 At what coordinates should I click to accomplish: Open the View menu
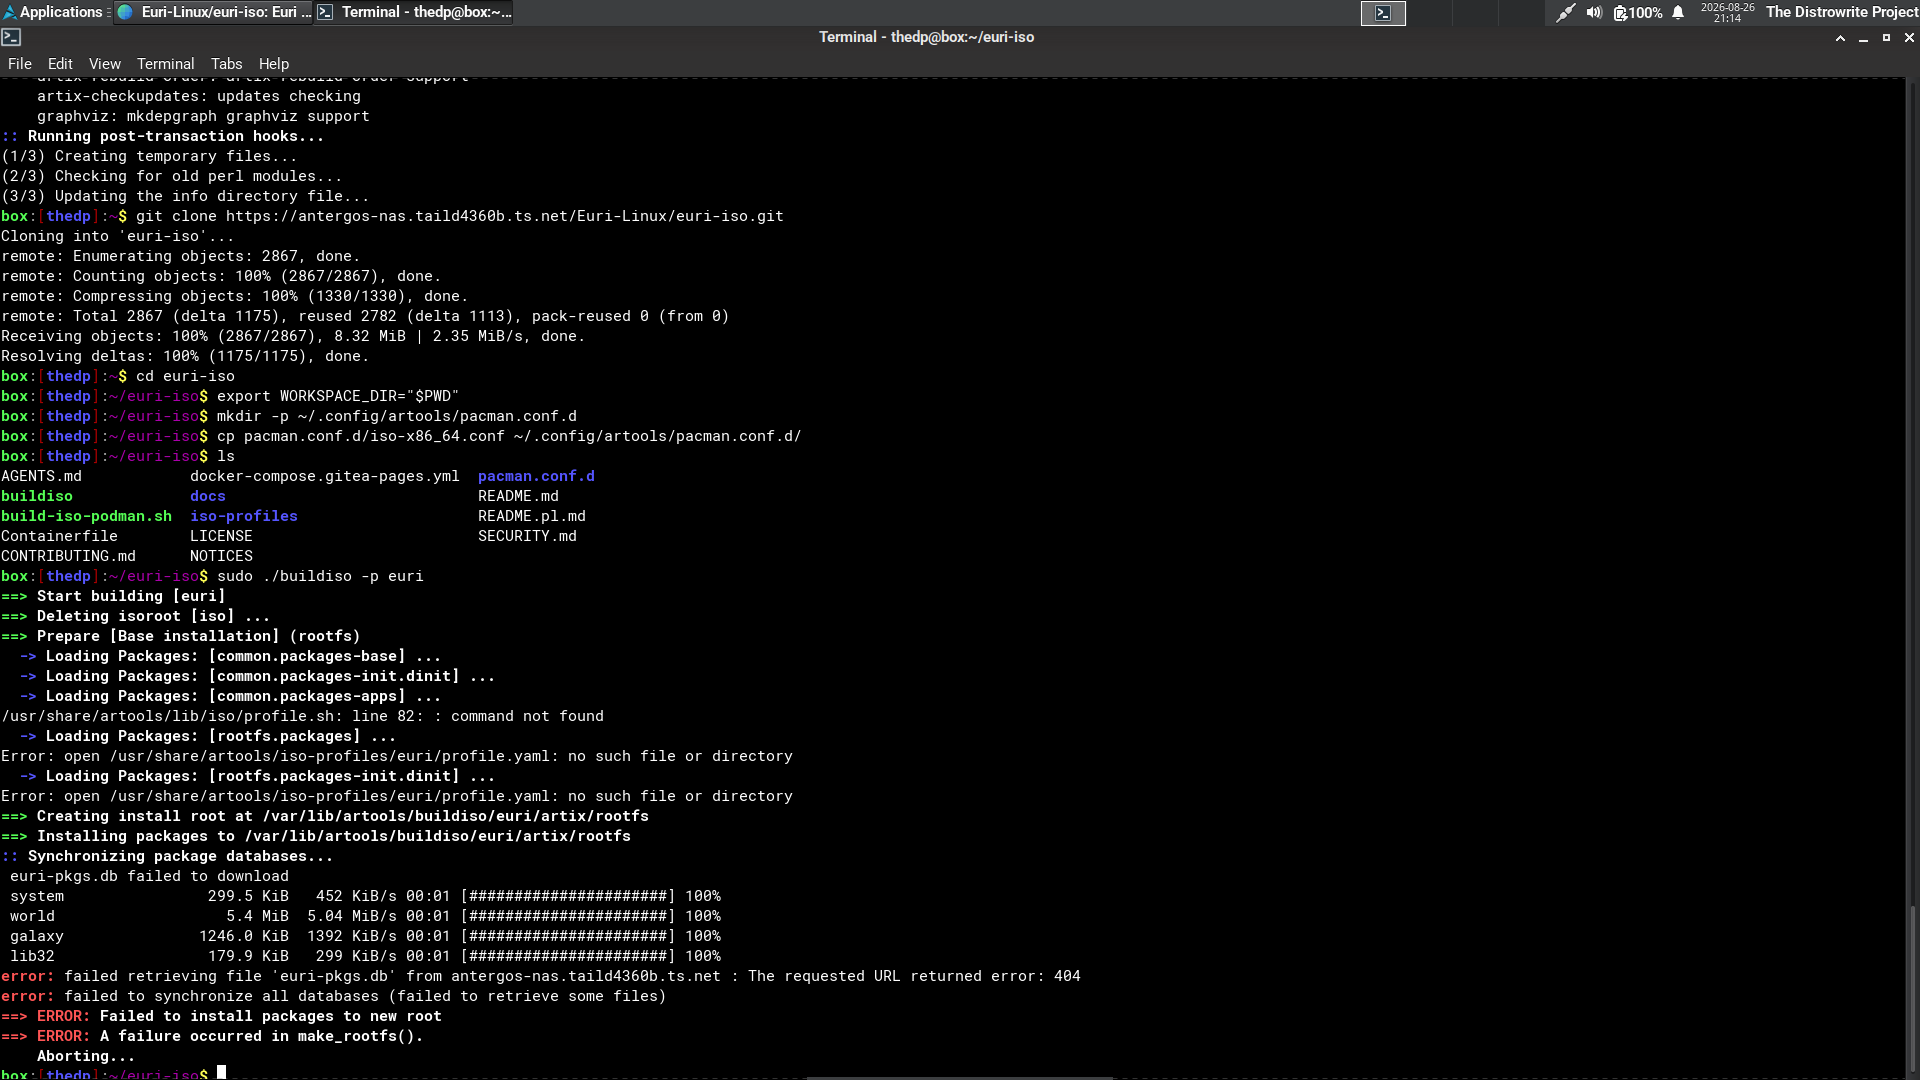pos(104,64)
